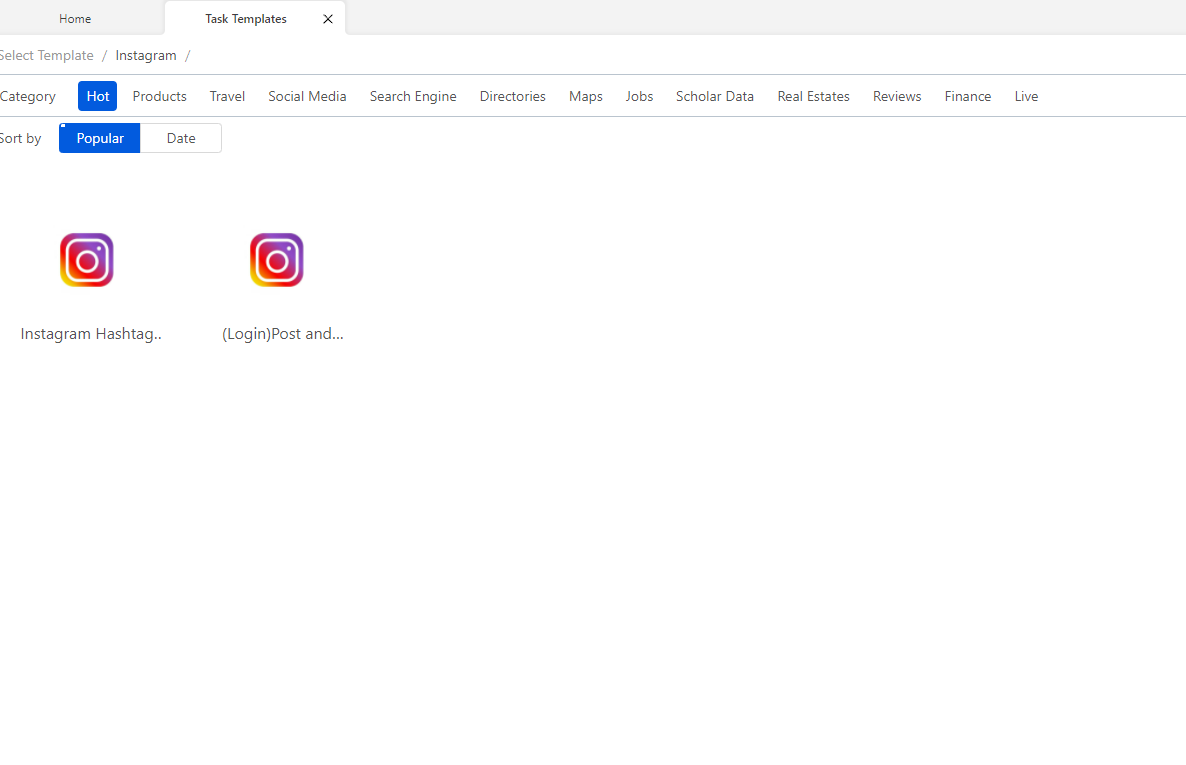Screen dimensions: 1186x765
Task: Switch to the Home tab
Action: point(75,19)
